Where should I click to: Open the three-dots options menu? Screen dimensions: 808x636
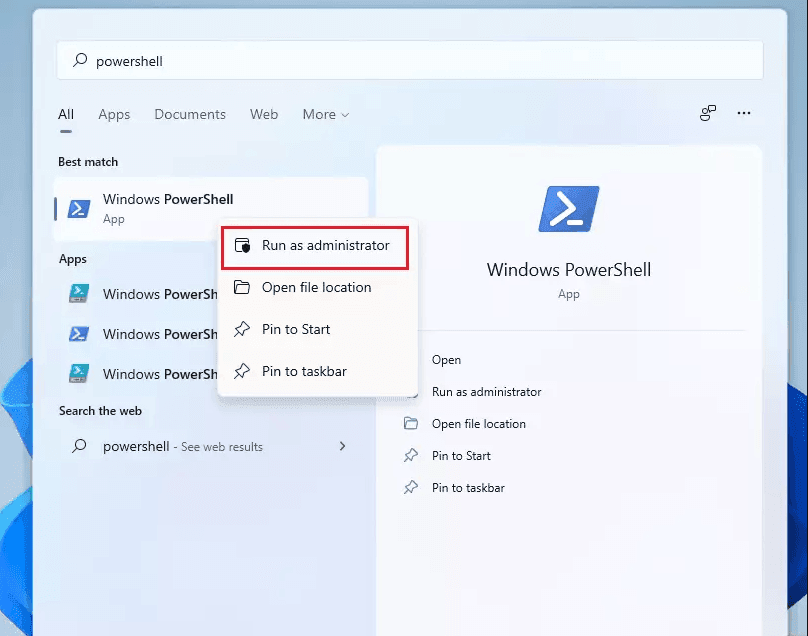[x=744, y=113]
